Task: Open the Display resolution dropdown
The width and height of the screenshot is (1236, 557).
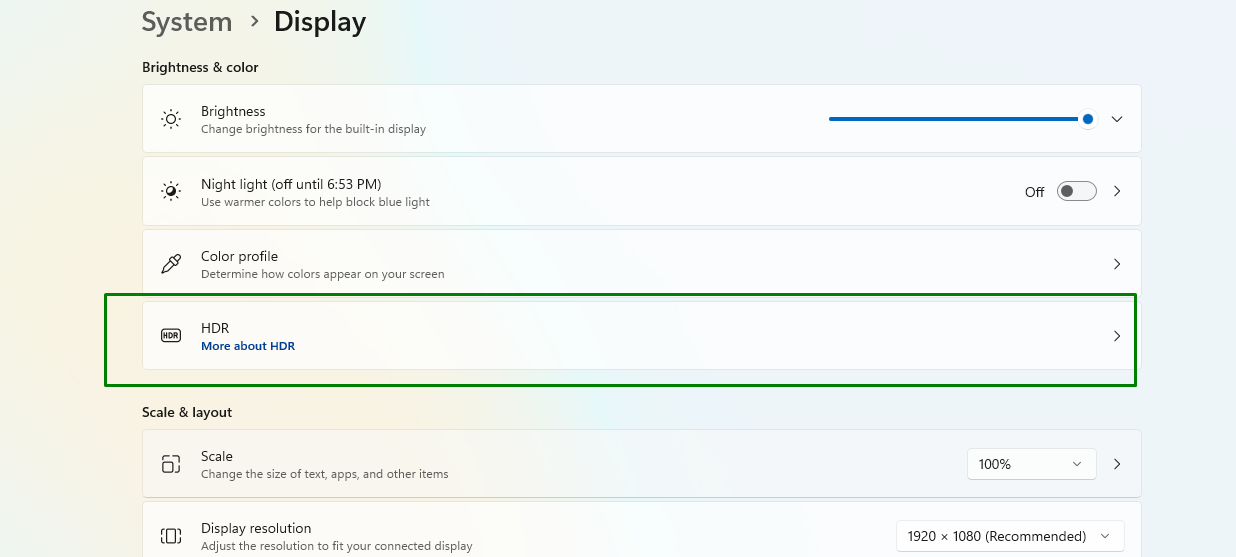Action: (x=1009, y=536)
